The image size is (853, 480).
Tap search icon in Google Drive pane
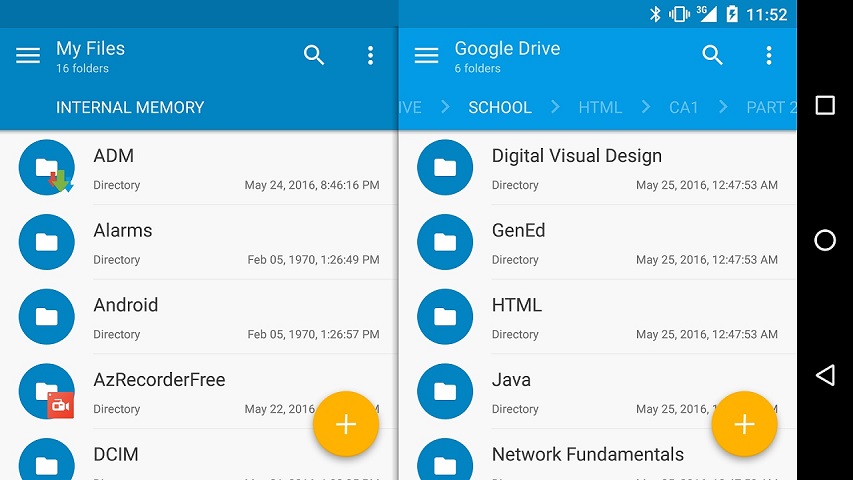(x=712, y=56)
